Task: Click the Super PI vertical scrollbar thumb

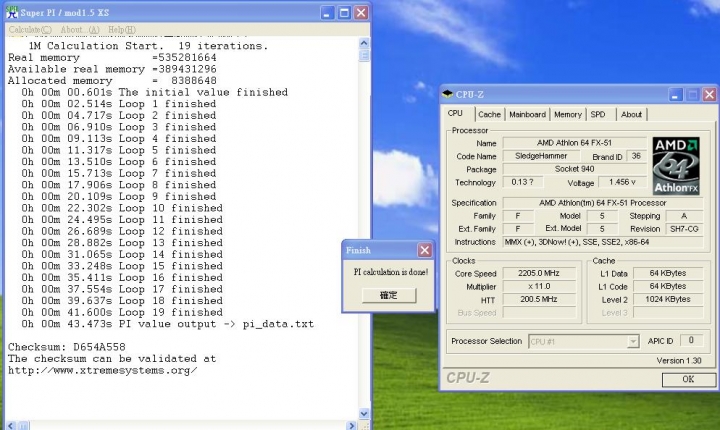Action: pos(364,56)
